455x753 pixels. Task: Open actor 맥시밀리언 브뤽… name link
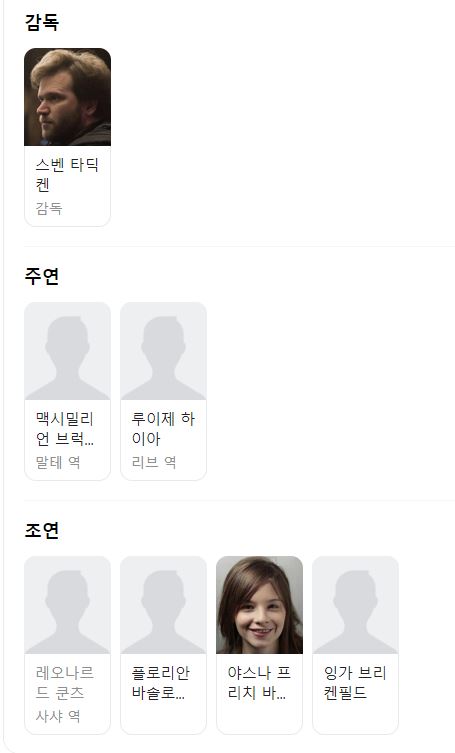(x=65, y=429)
